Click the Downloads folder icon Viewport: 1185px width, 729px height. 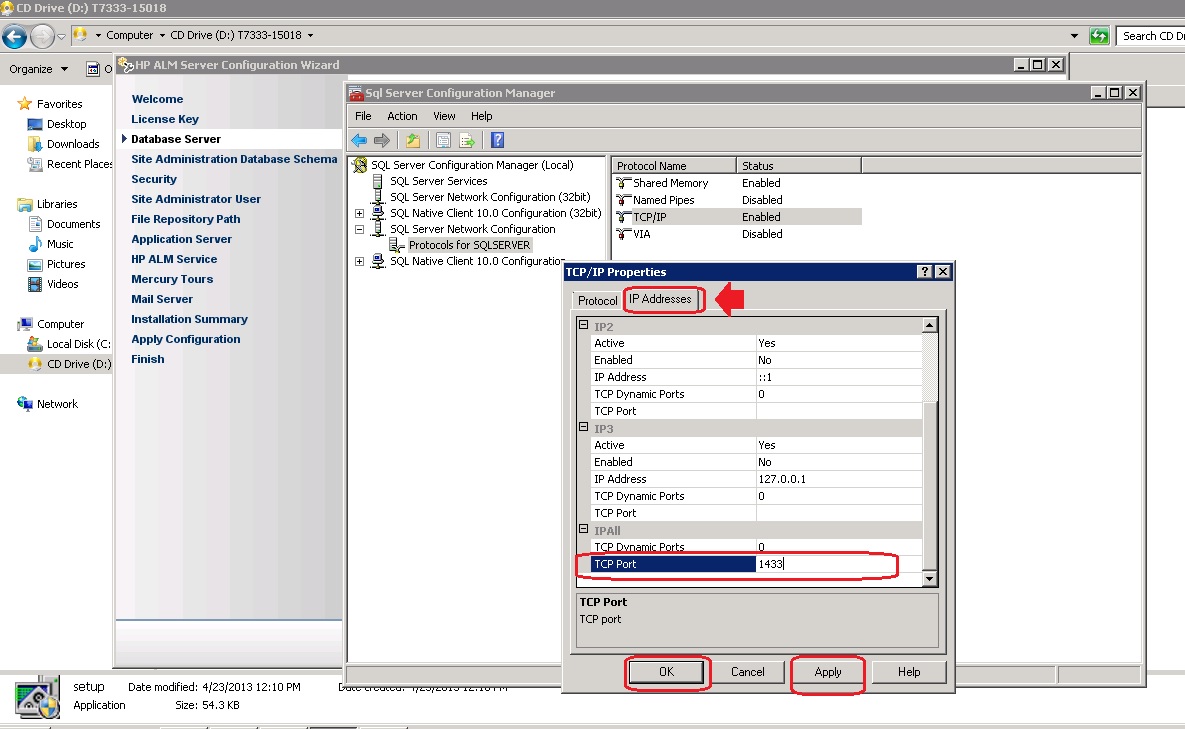35,144
